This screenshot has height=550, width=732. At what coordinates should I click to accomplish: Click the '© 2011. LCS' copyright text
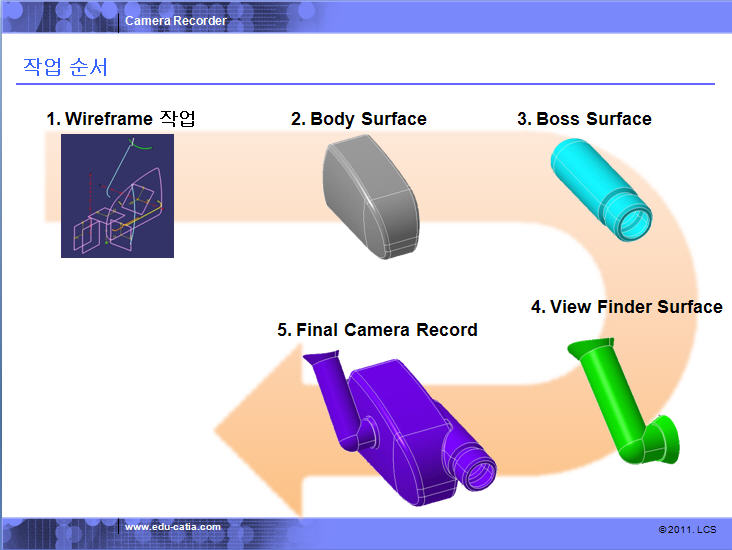pos(687,528)
